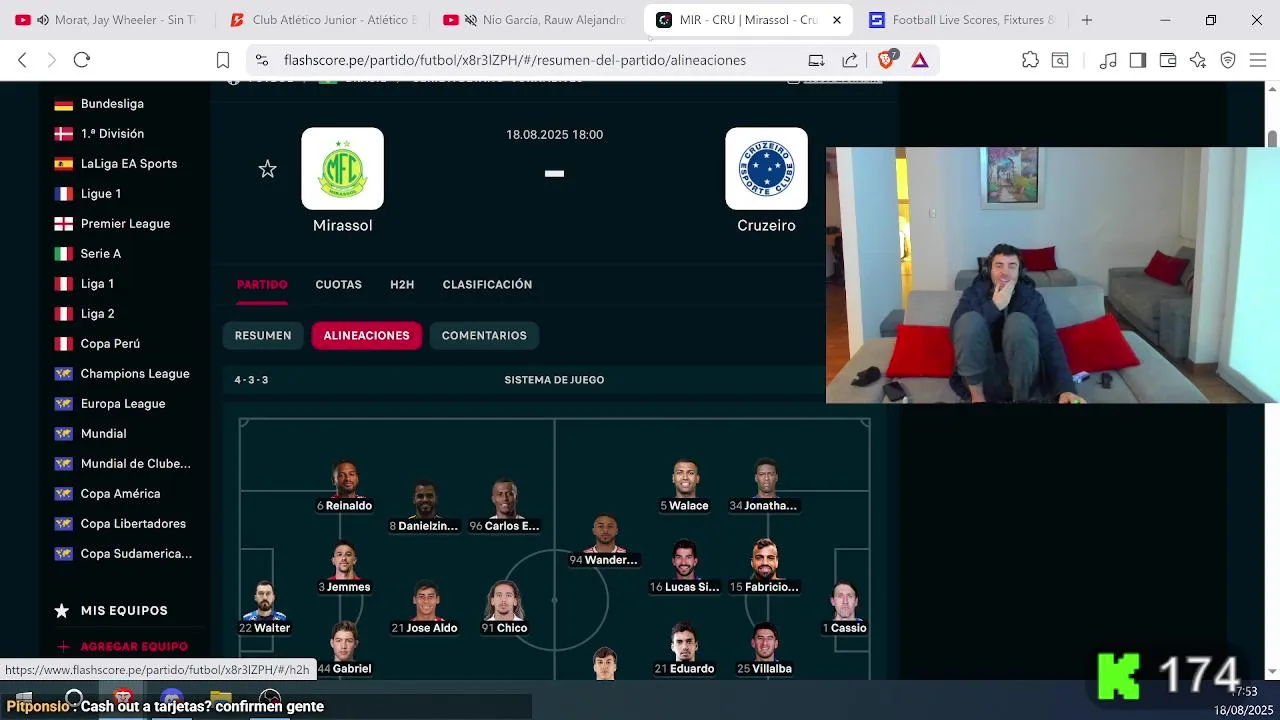Open the Brave Shields lion icon
The width and height of the screenshot is (1280, 720).
pos(886,60)
